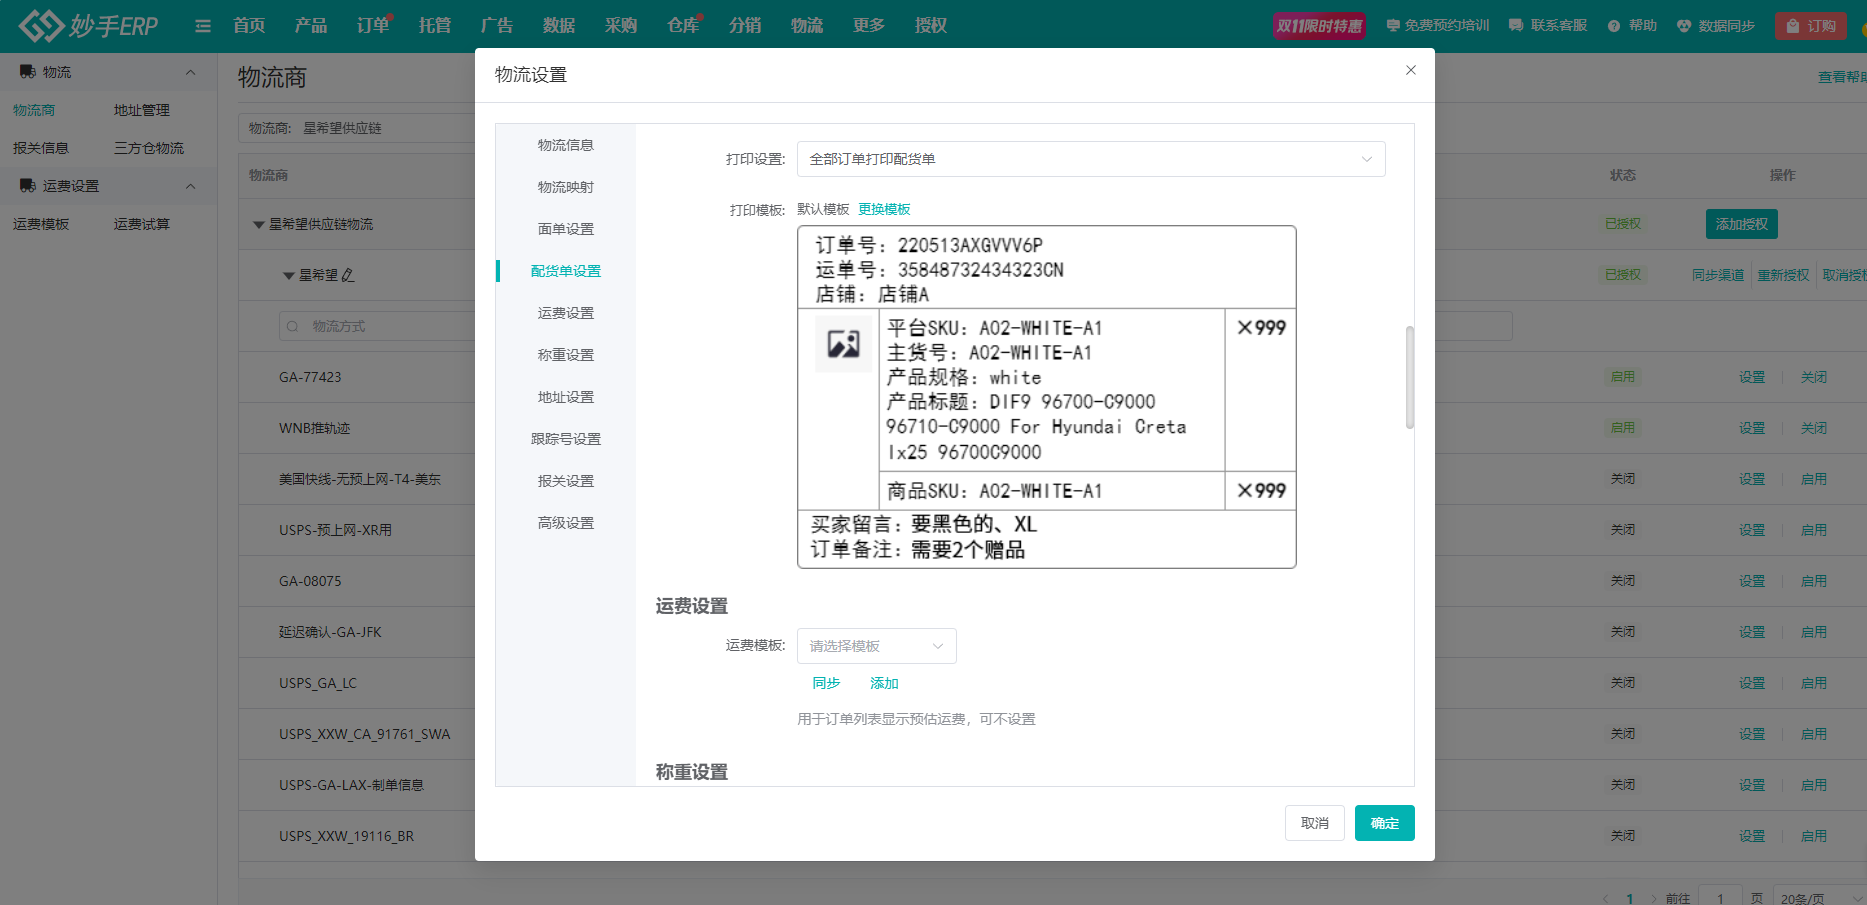The height and width of the screenshot is (905, 1867).
Task: Click the 数据同步 sync icon
Action: pyautogui.click(x=1684, y=26)
